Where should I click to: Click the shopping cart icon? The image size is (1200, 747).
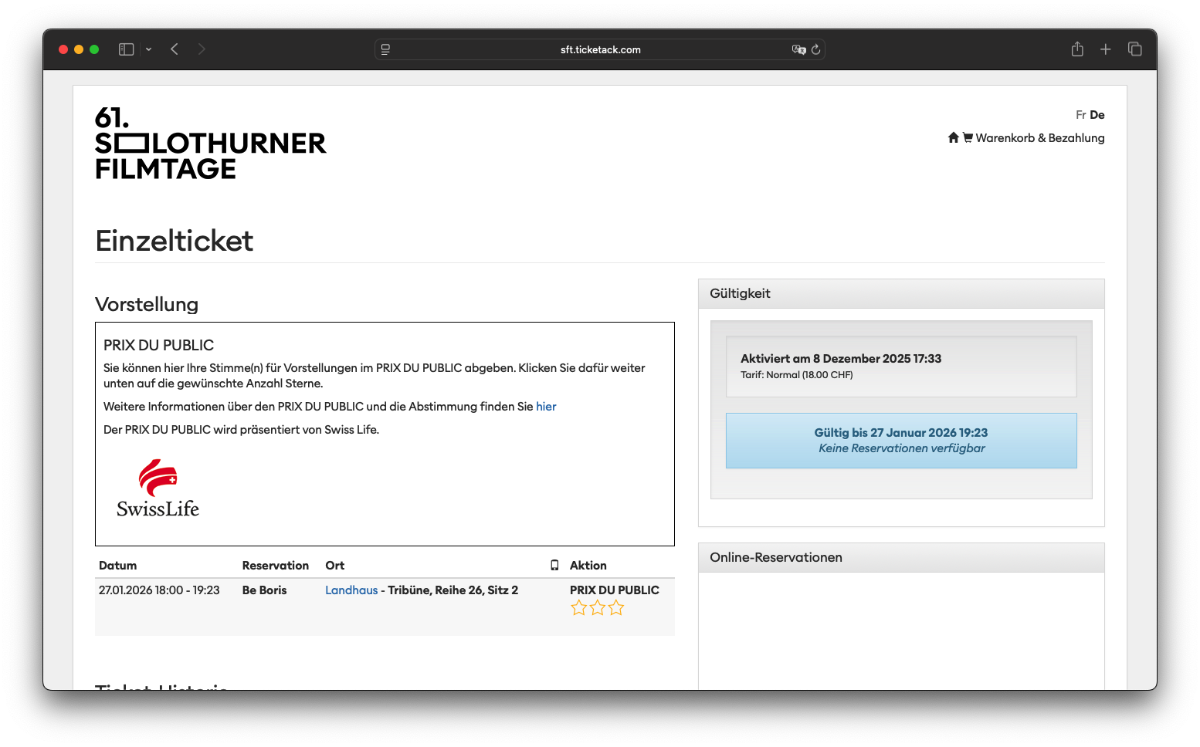click(967, 138)
